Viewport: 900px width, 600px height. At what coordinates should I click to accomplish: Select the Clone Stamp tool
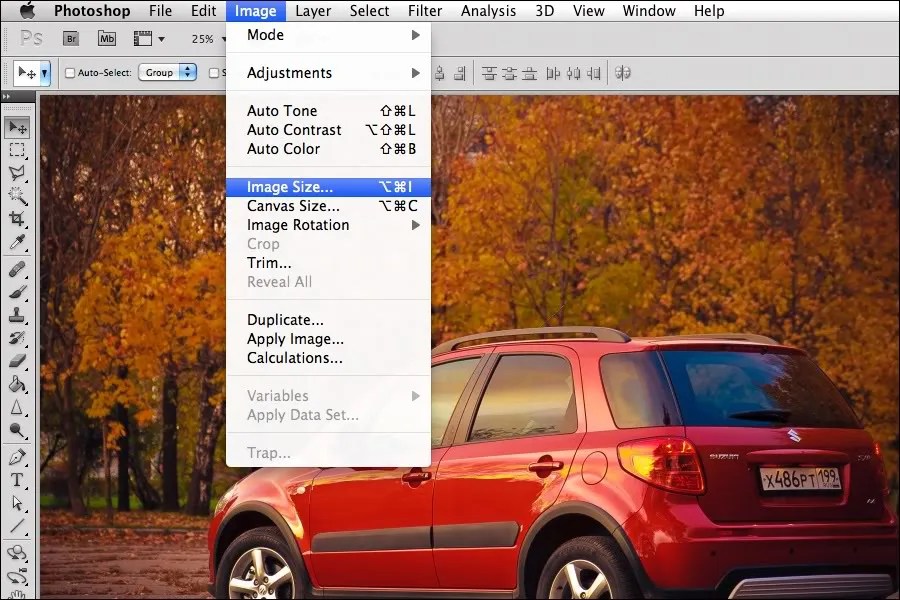click(17, 315)
